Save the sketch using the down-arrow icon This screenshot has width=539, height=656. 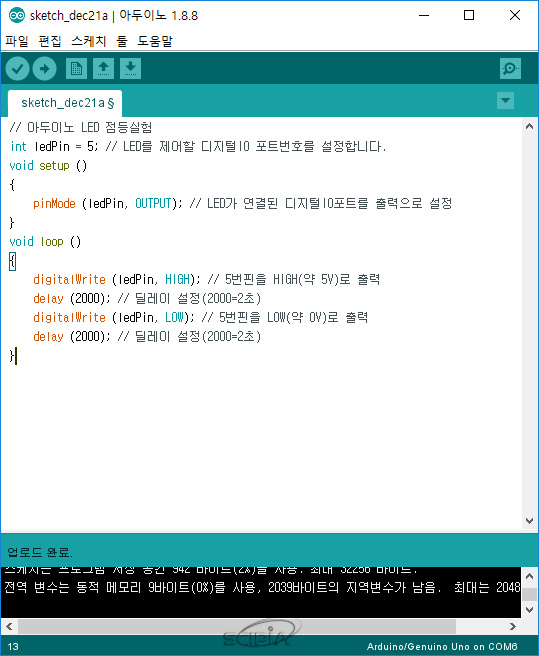coord(131,69)
